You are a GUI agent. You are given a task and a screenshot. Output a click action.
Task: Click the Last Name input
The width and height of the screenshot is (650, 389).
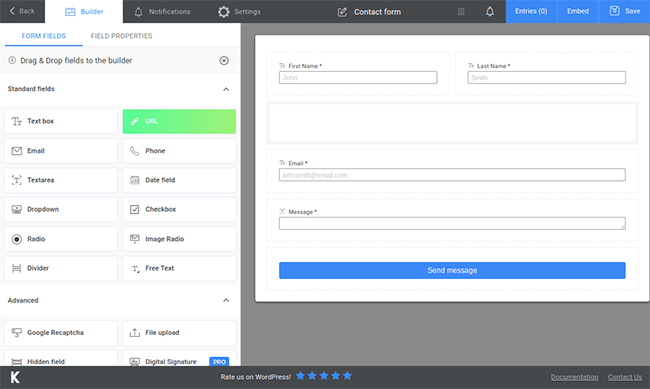click(x=546, y=78)
